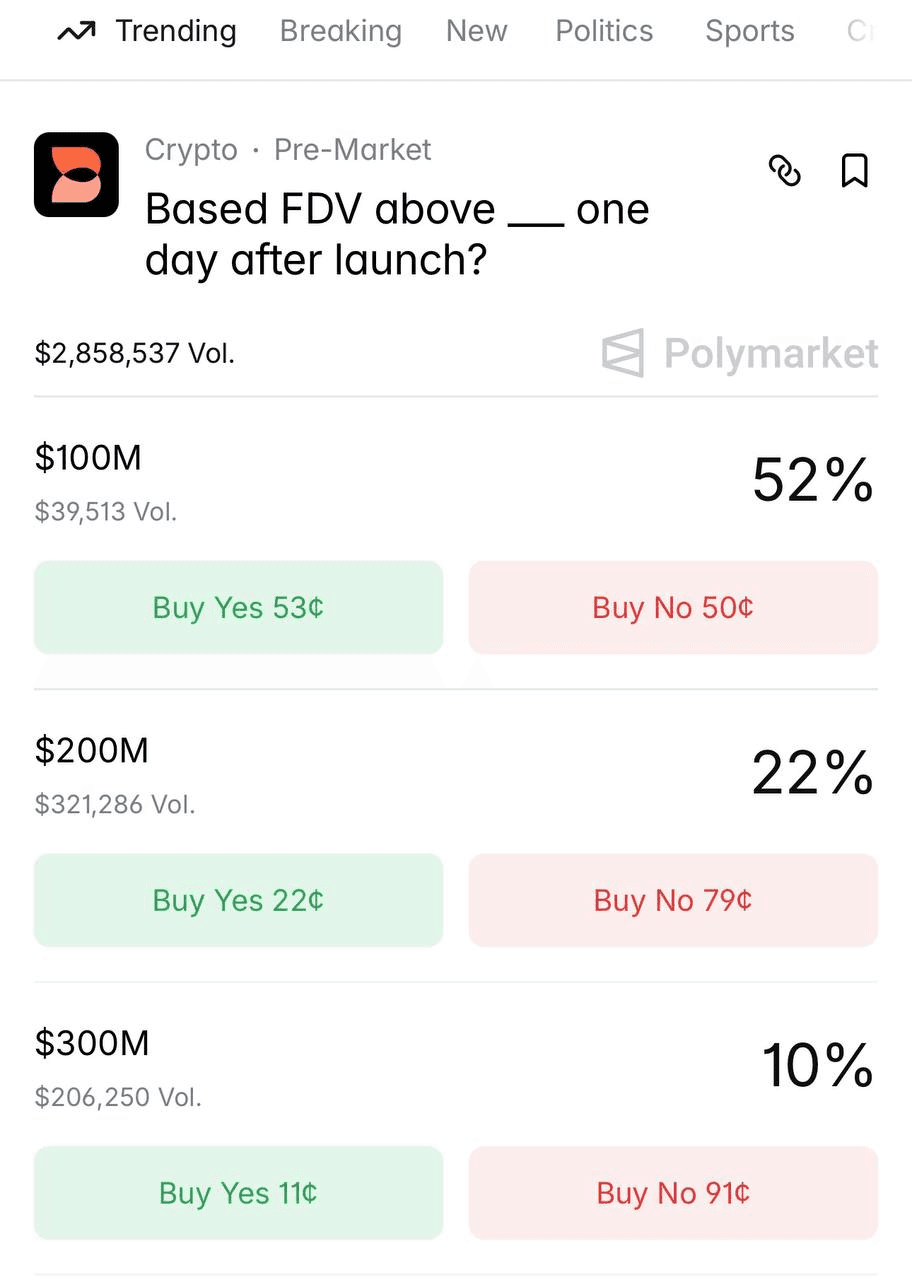This screenshot has width=912, height=1280.
Task: Click the Polymarket logo watermark
Action: pyautogui.click(x=740, y=353)
